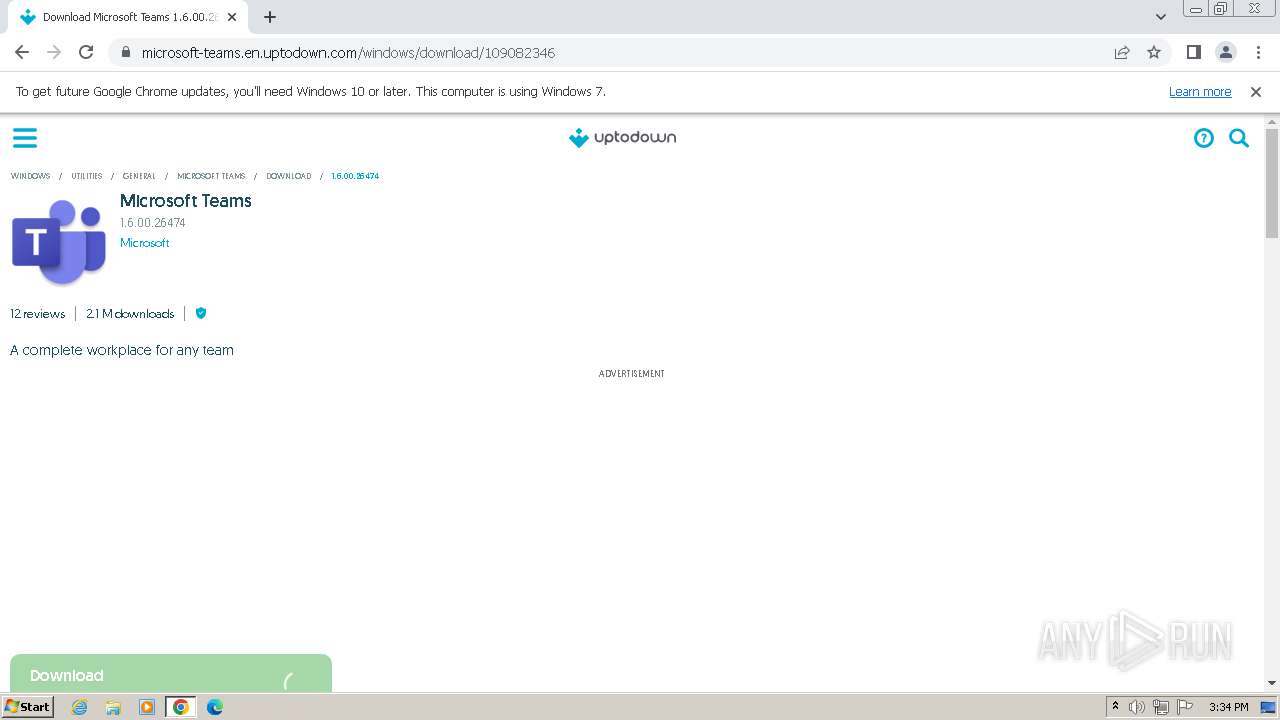Viewport: 1280px width, 720px height.
Task: Go to GENERAL breadcrumb
Action: pos(139,176)
